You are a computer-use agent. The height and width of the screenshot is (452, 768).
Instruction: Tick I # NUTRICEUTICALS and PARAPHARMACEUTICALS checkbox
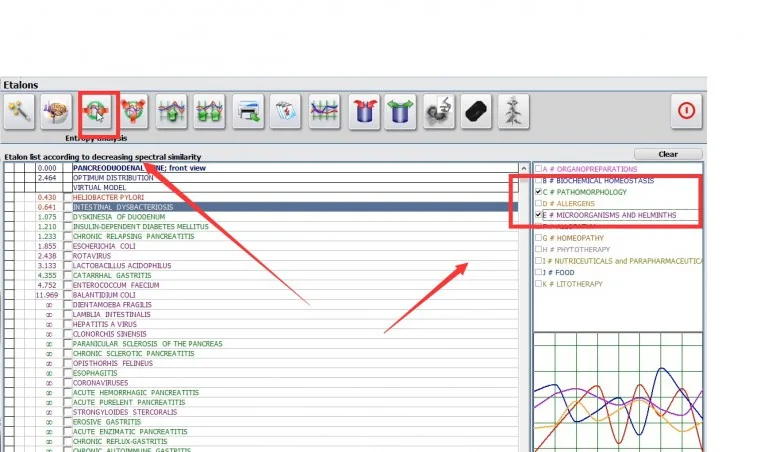(x=538, y=261)
